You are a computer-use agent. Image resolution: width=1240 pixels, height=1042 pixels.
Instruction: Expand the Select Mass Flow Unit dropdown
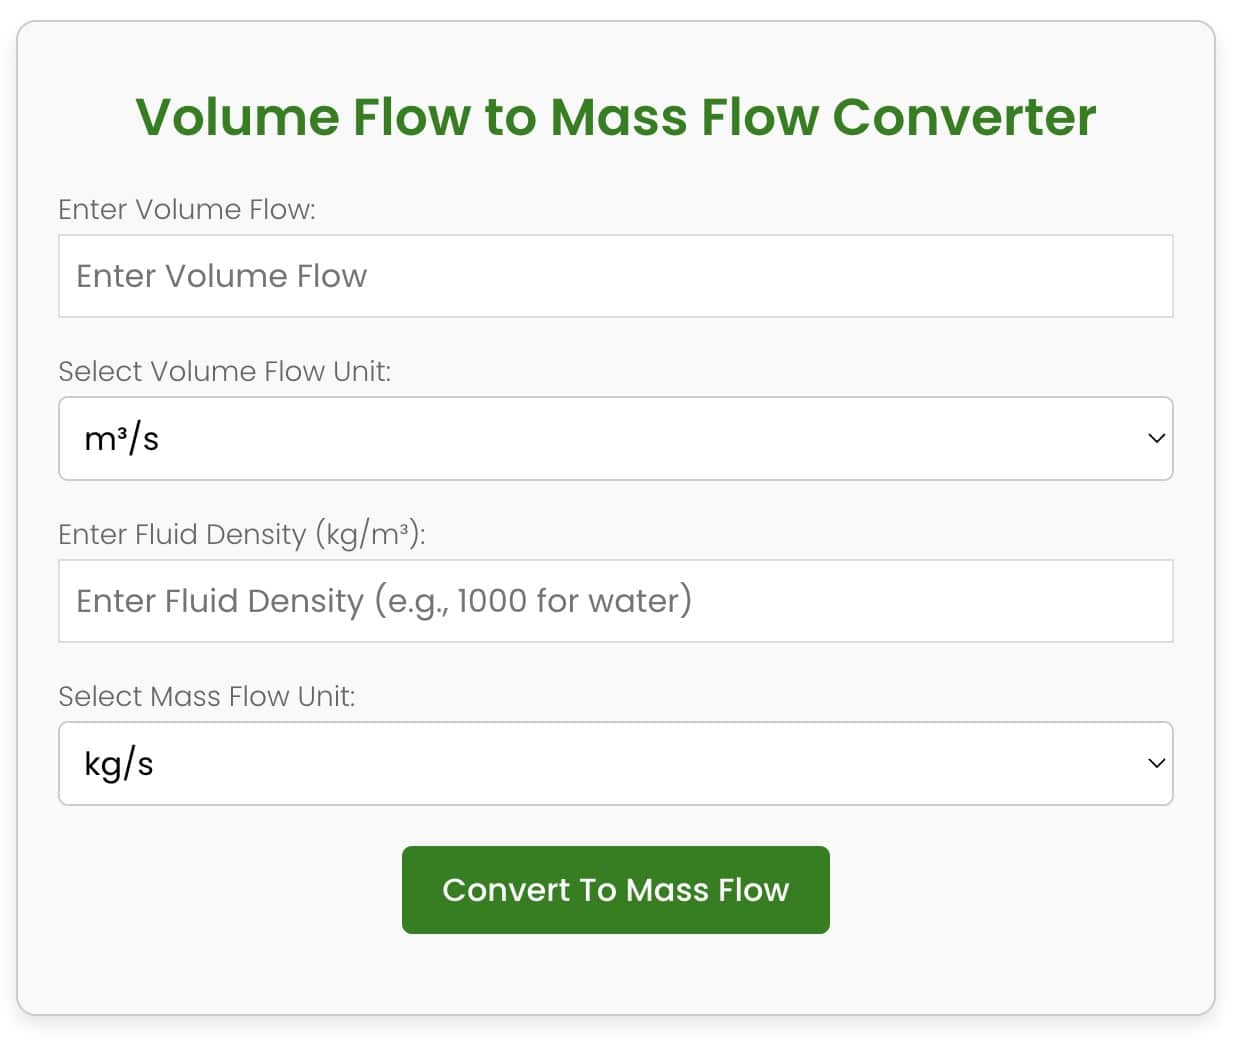coord(615,763)
